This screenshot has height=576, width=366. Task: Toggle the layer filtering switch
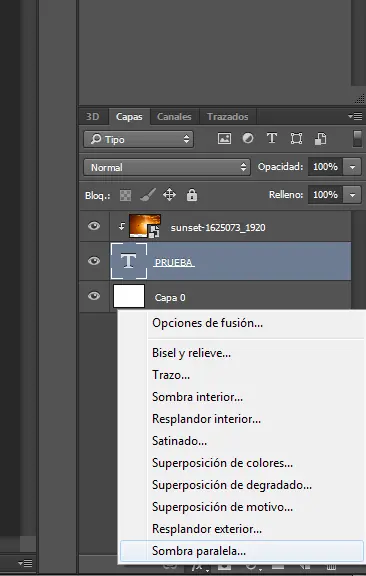[357, 139]
